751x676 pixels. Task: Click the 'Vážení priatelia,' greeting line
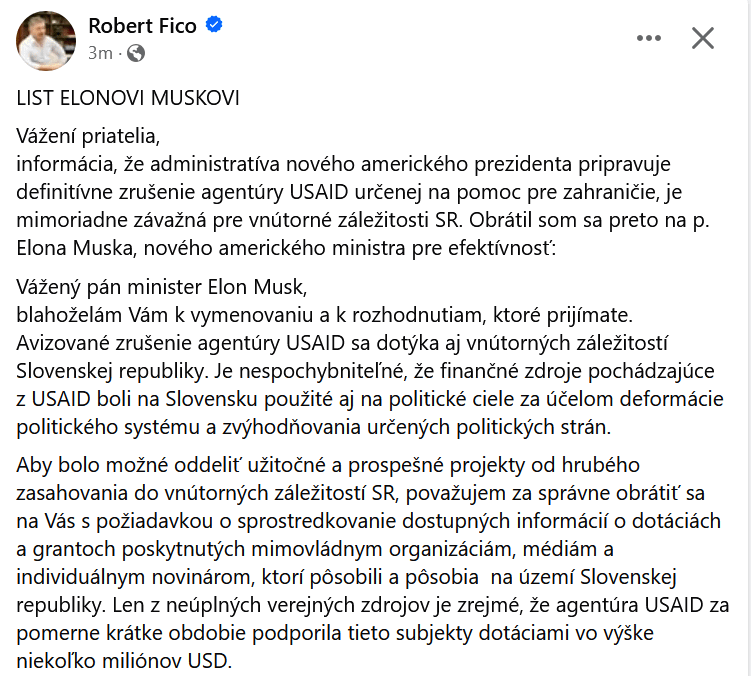[x=88, y=136]
